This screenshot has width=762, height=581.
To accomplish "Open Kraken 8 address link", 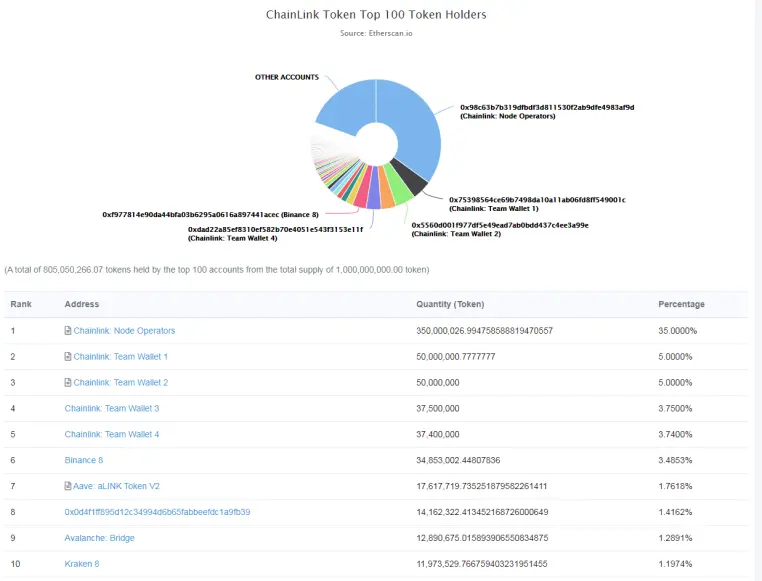I will (x=82, y=564).
